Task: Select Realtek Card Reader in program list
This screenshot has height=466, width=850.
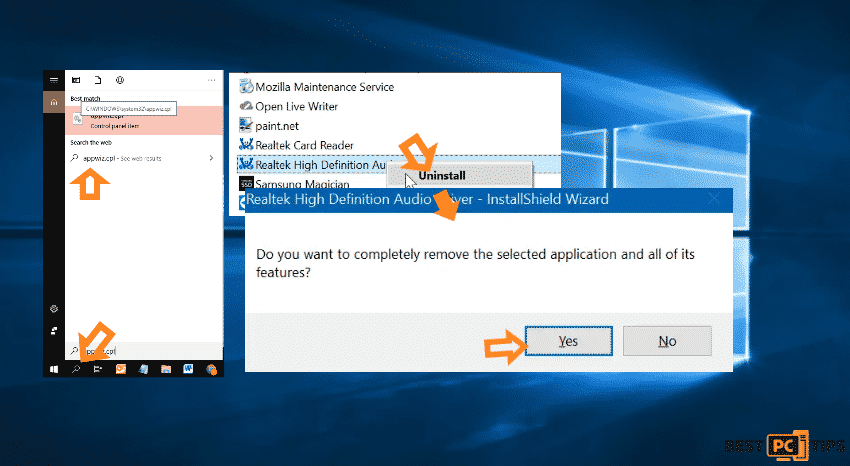Action: point(304,145)
